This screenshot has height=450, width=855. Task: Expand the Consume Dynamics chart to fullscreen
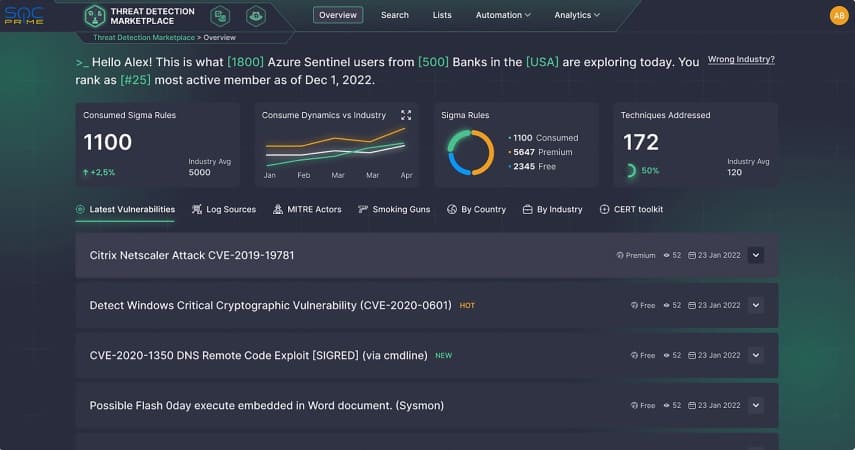(406, 115)
